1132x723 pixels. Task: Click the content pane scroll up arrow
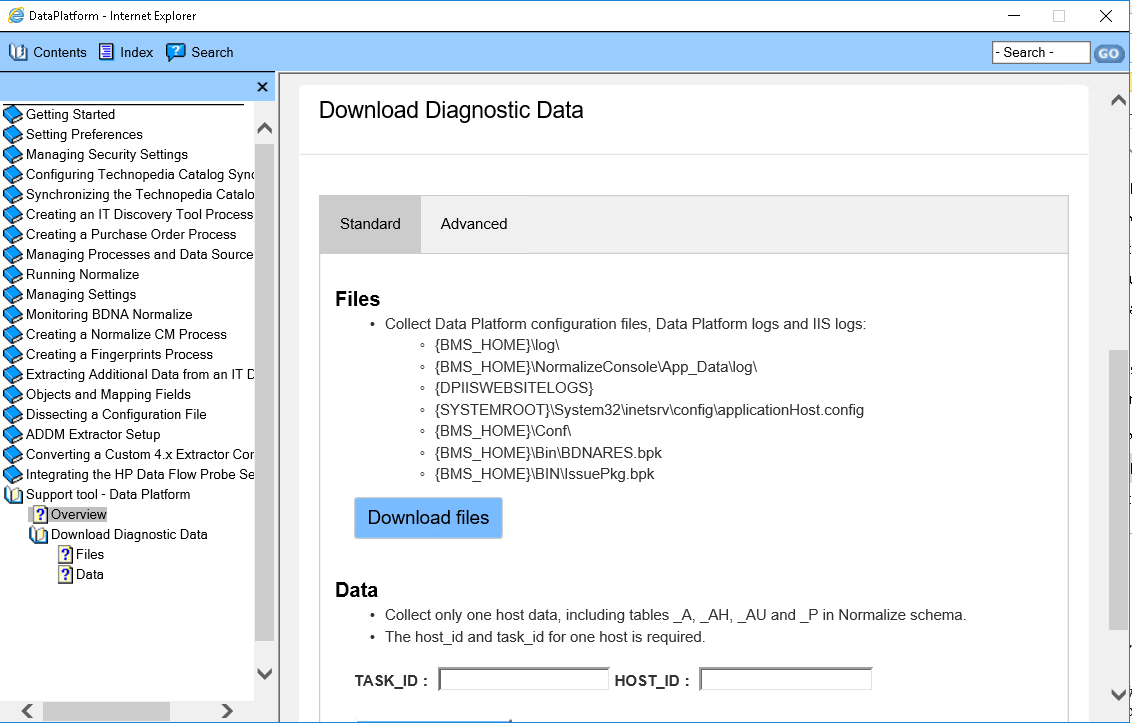1118,100
